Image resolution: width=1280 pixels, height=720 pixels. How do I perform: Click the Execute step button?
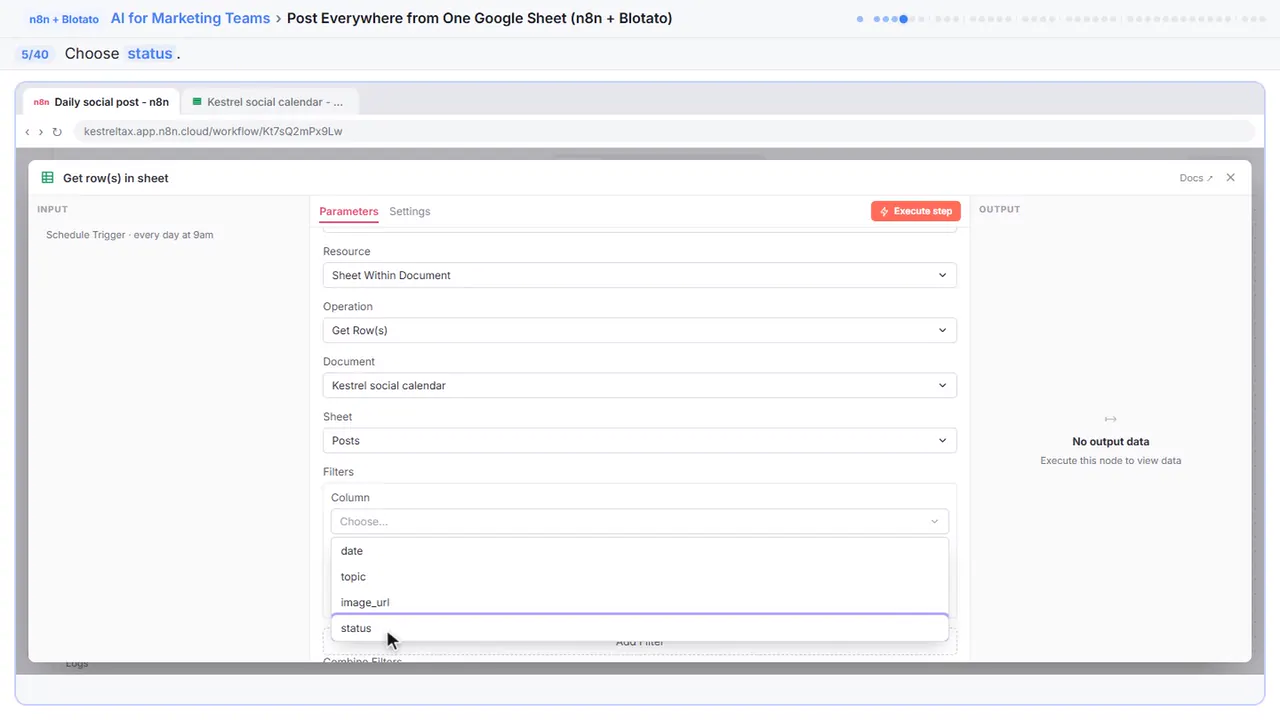[916, 211]
